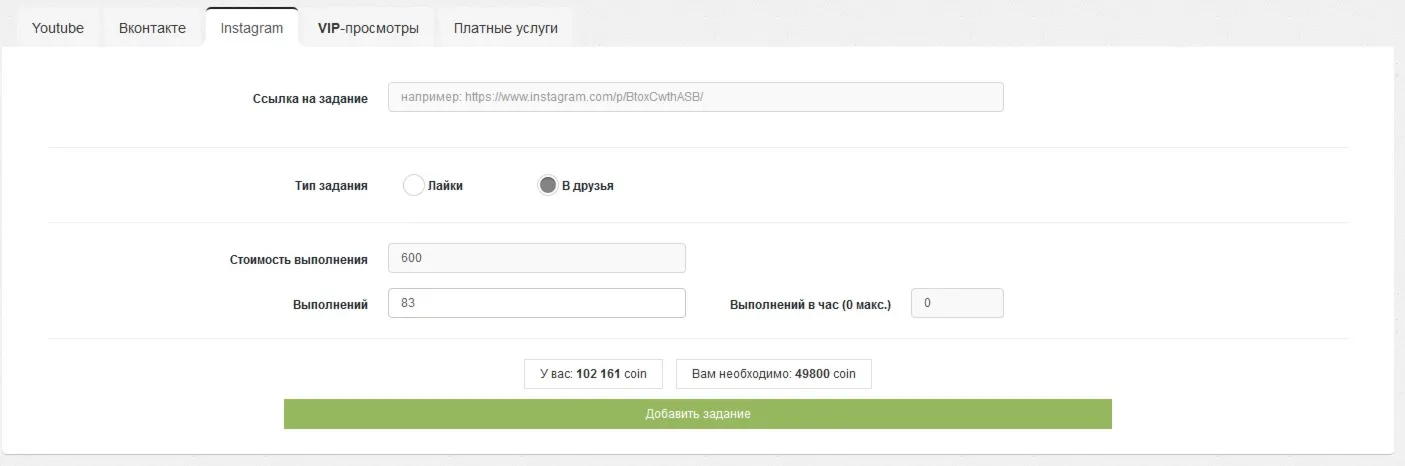Focus the Ссылка на задание link field
Viewport: 1405px width, 466px height.
pos(695,97)
